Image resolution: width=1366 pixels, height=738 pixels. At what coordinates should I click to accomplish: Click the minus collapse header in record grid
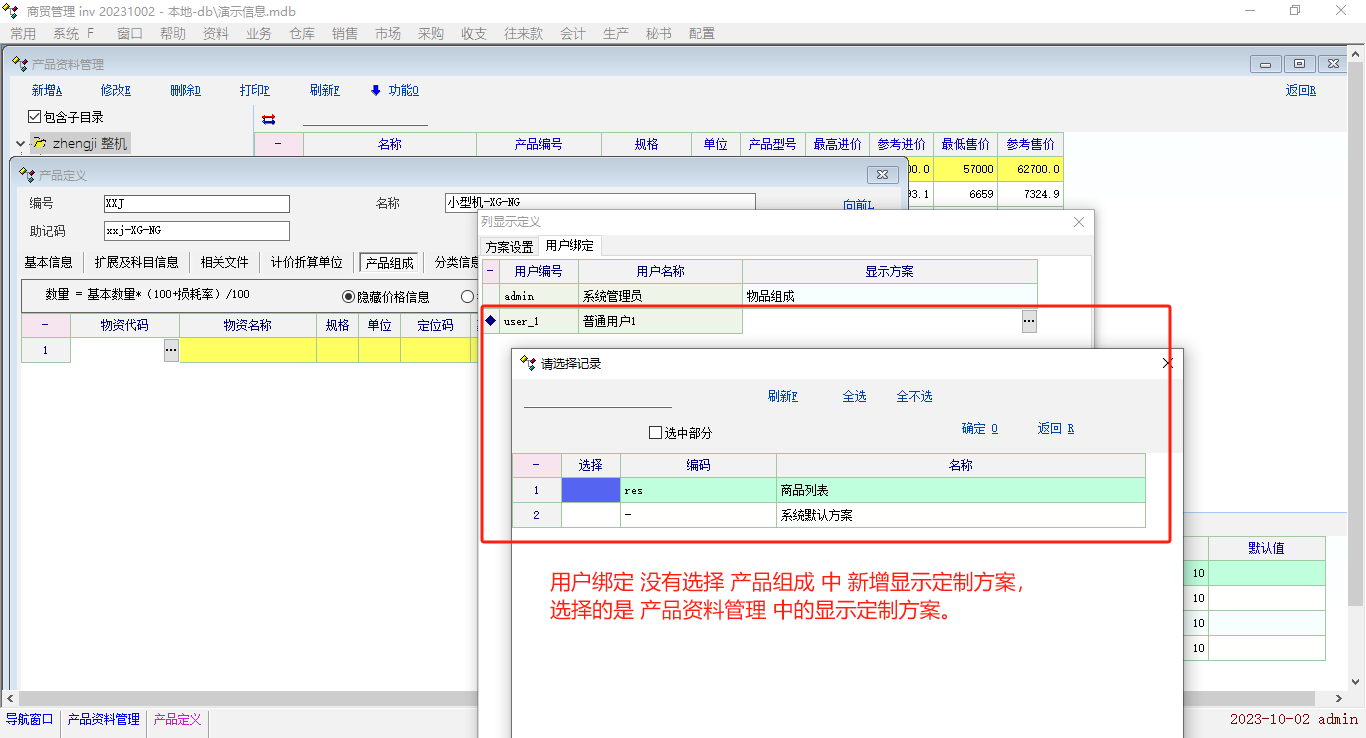536,465
